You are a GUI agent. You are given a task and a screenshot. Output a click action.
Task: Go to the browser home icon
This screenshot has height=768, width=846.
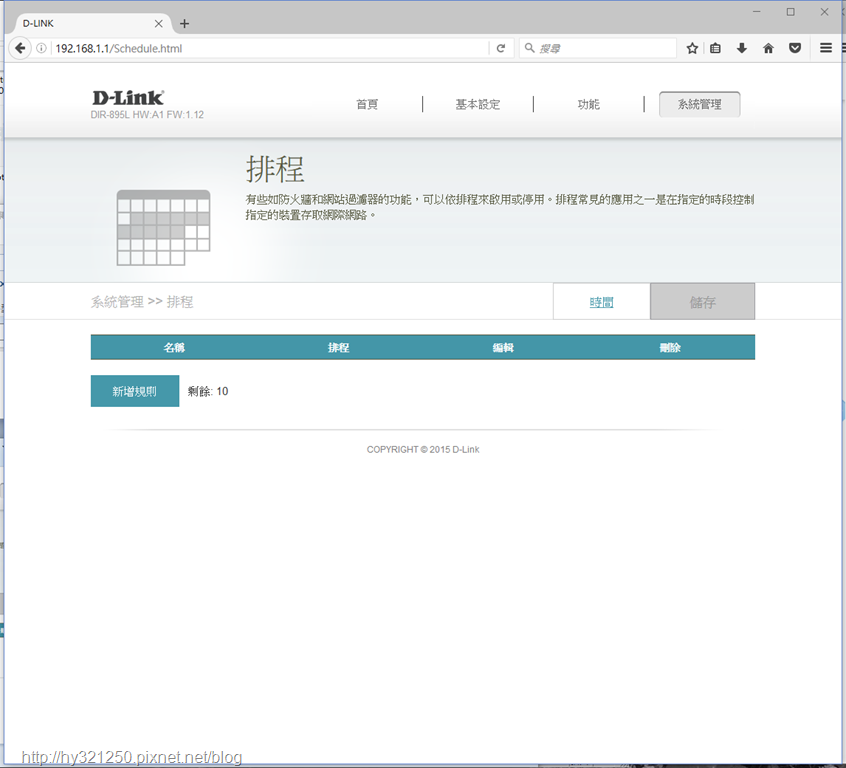[x=768, y=48]
